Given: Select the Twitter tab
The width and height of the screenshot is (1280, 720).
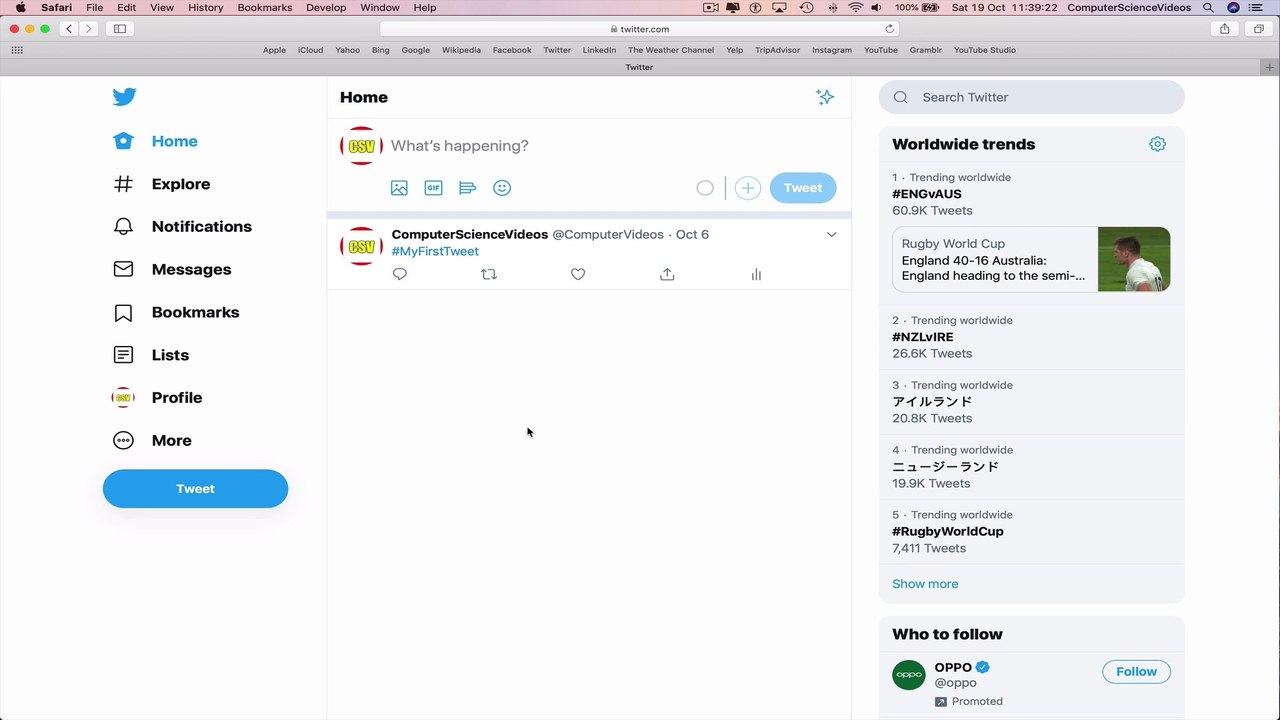Looking at the screenshot, I should 639,67.
